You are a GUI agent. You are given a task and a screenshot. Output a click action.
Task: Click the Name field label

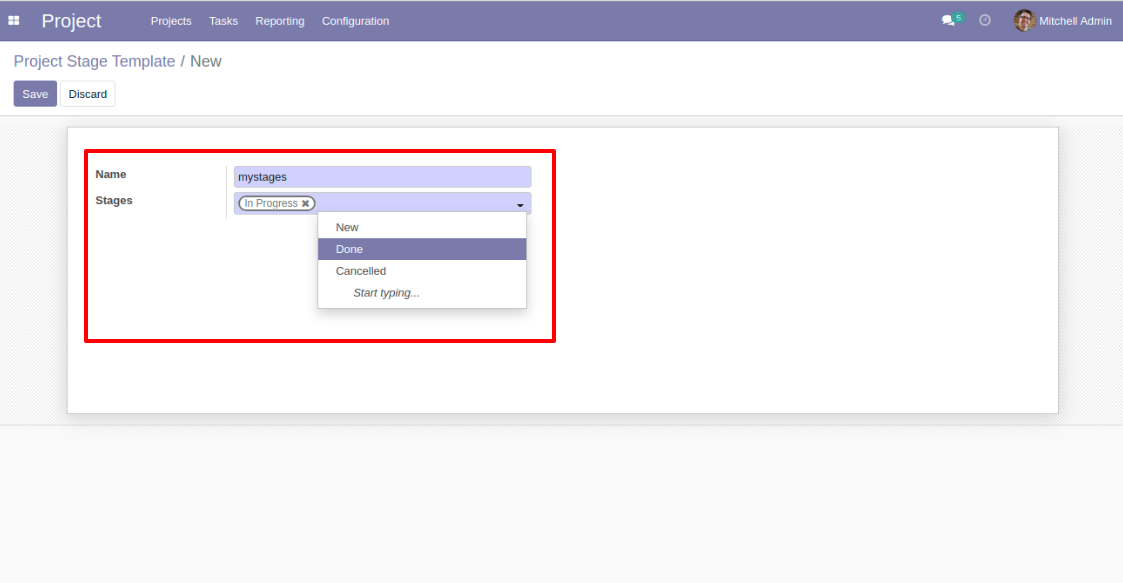click(x=110, y=174)
